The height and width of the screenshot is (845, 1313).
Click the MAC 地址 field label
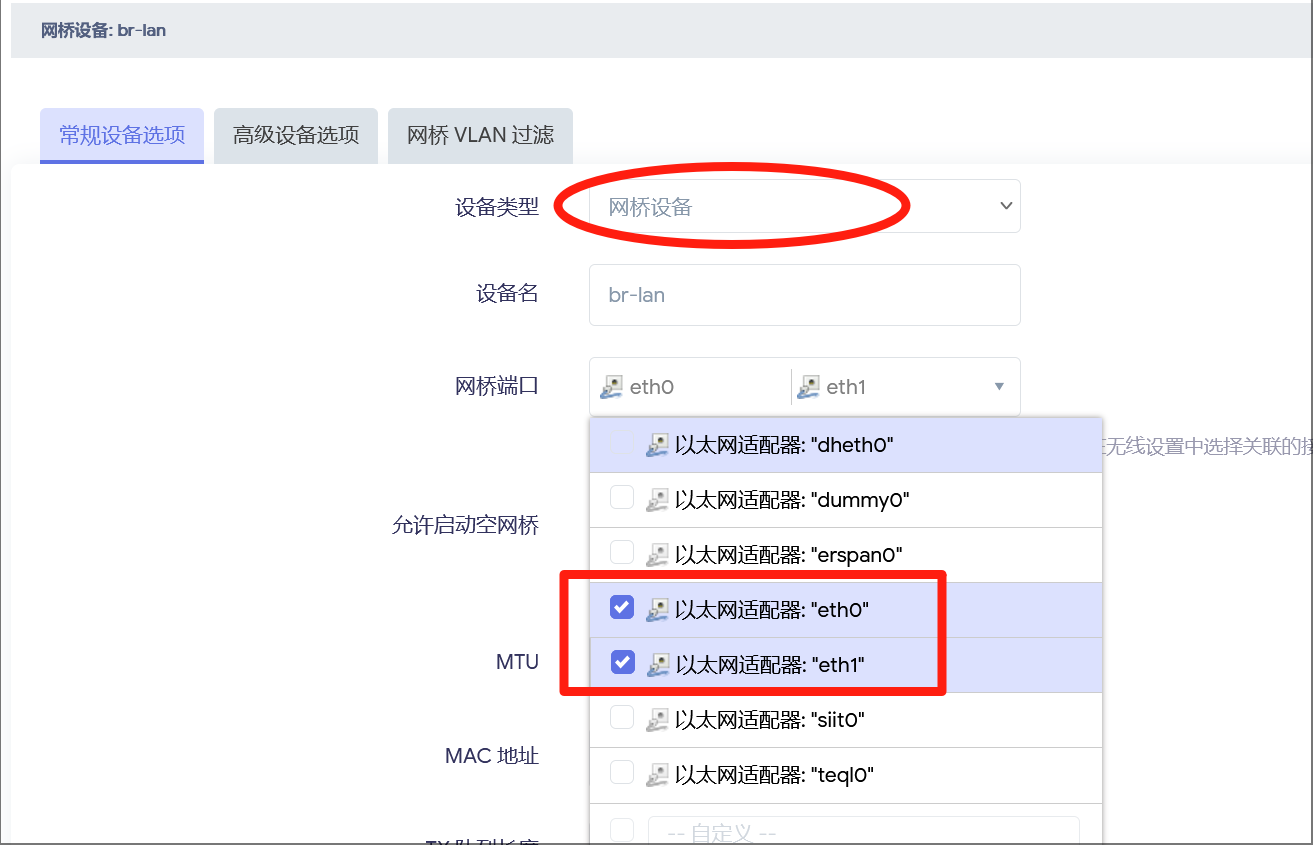tap(492, 756)
